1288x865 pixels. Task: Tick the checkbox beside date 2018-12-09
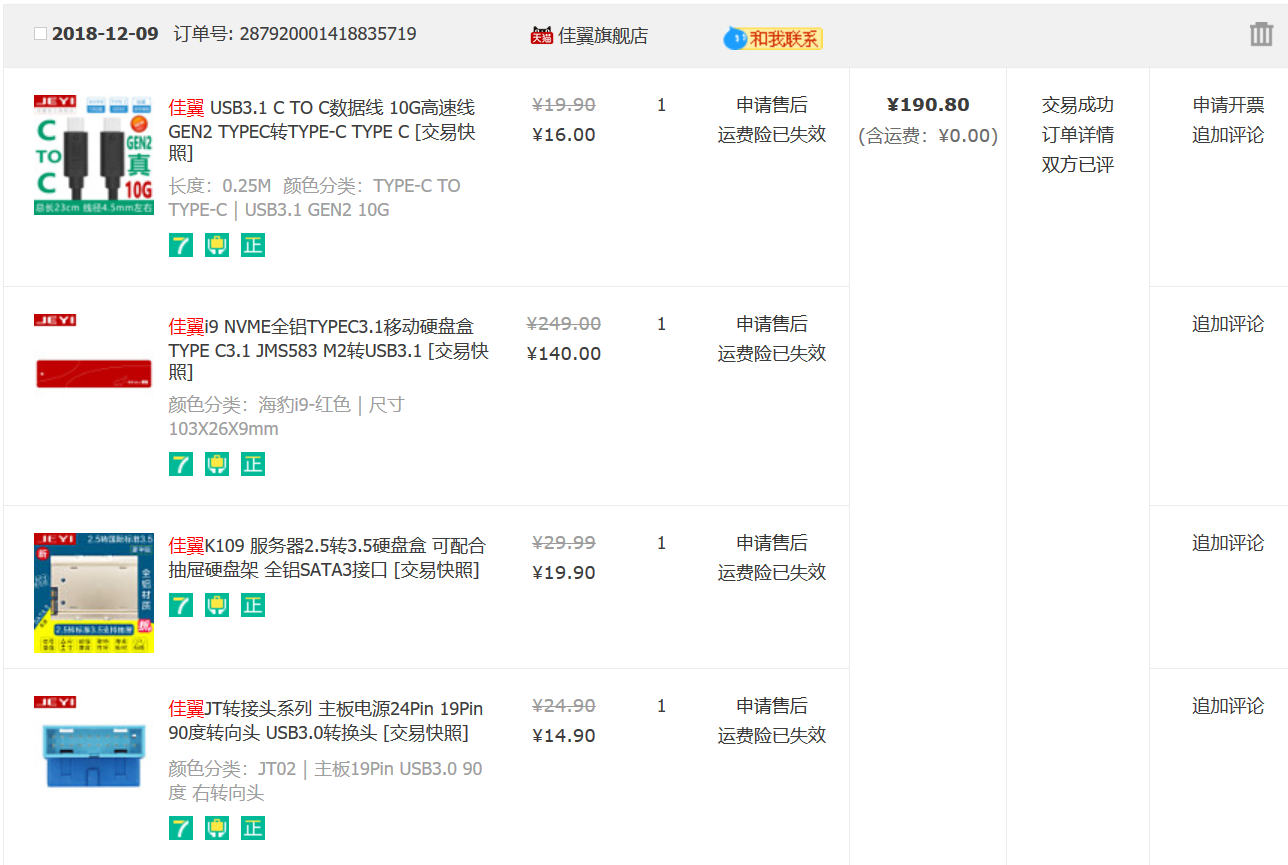[x=40, y=34]
